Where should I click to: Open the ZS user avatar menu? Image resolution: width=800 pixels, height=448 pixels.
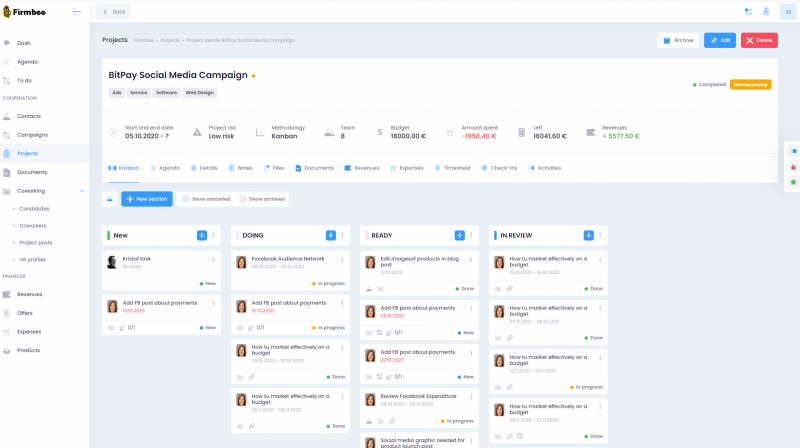tap(788, 12)
